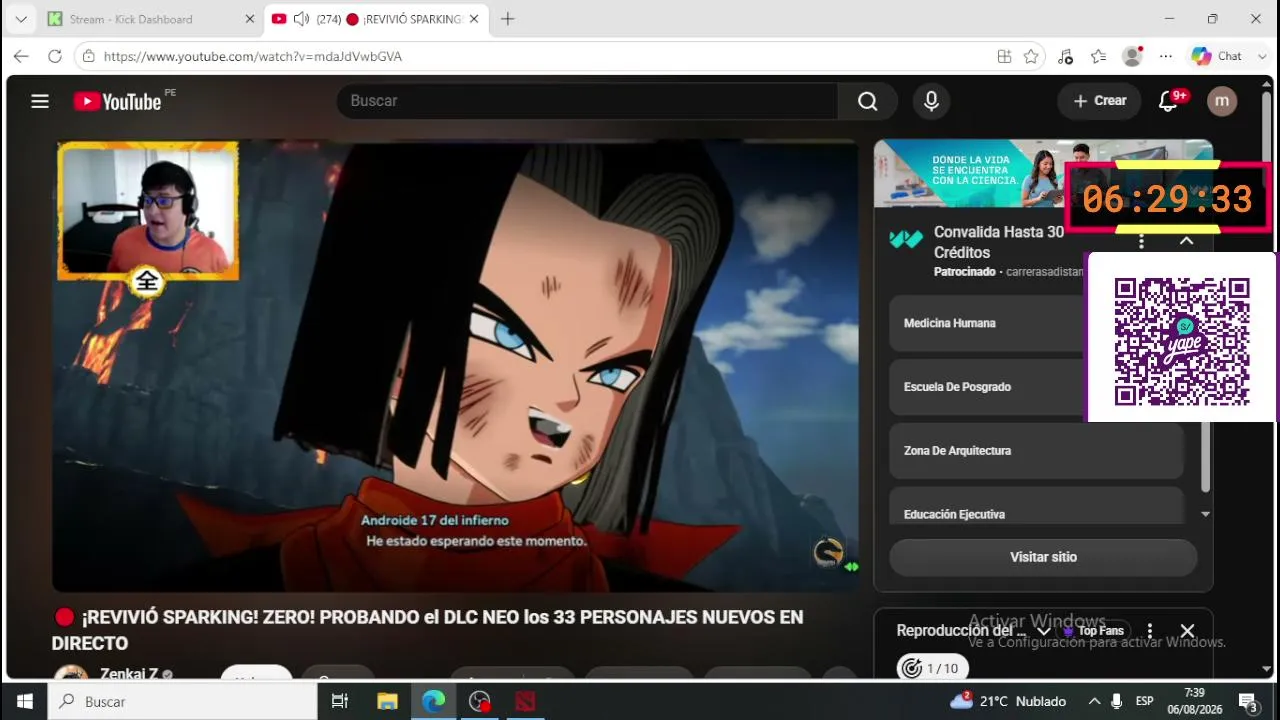Click the Zenkai Z channel name

pyautogui.click(x=129, y=675)
